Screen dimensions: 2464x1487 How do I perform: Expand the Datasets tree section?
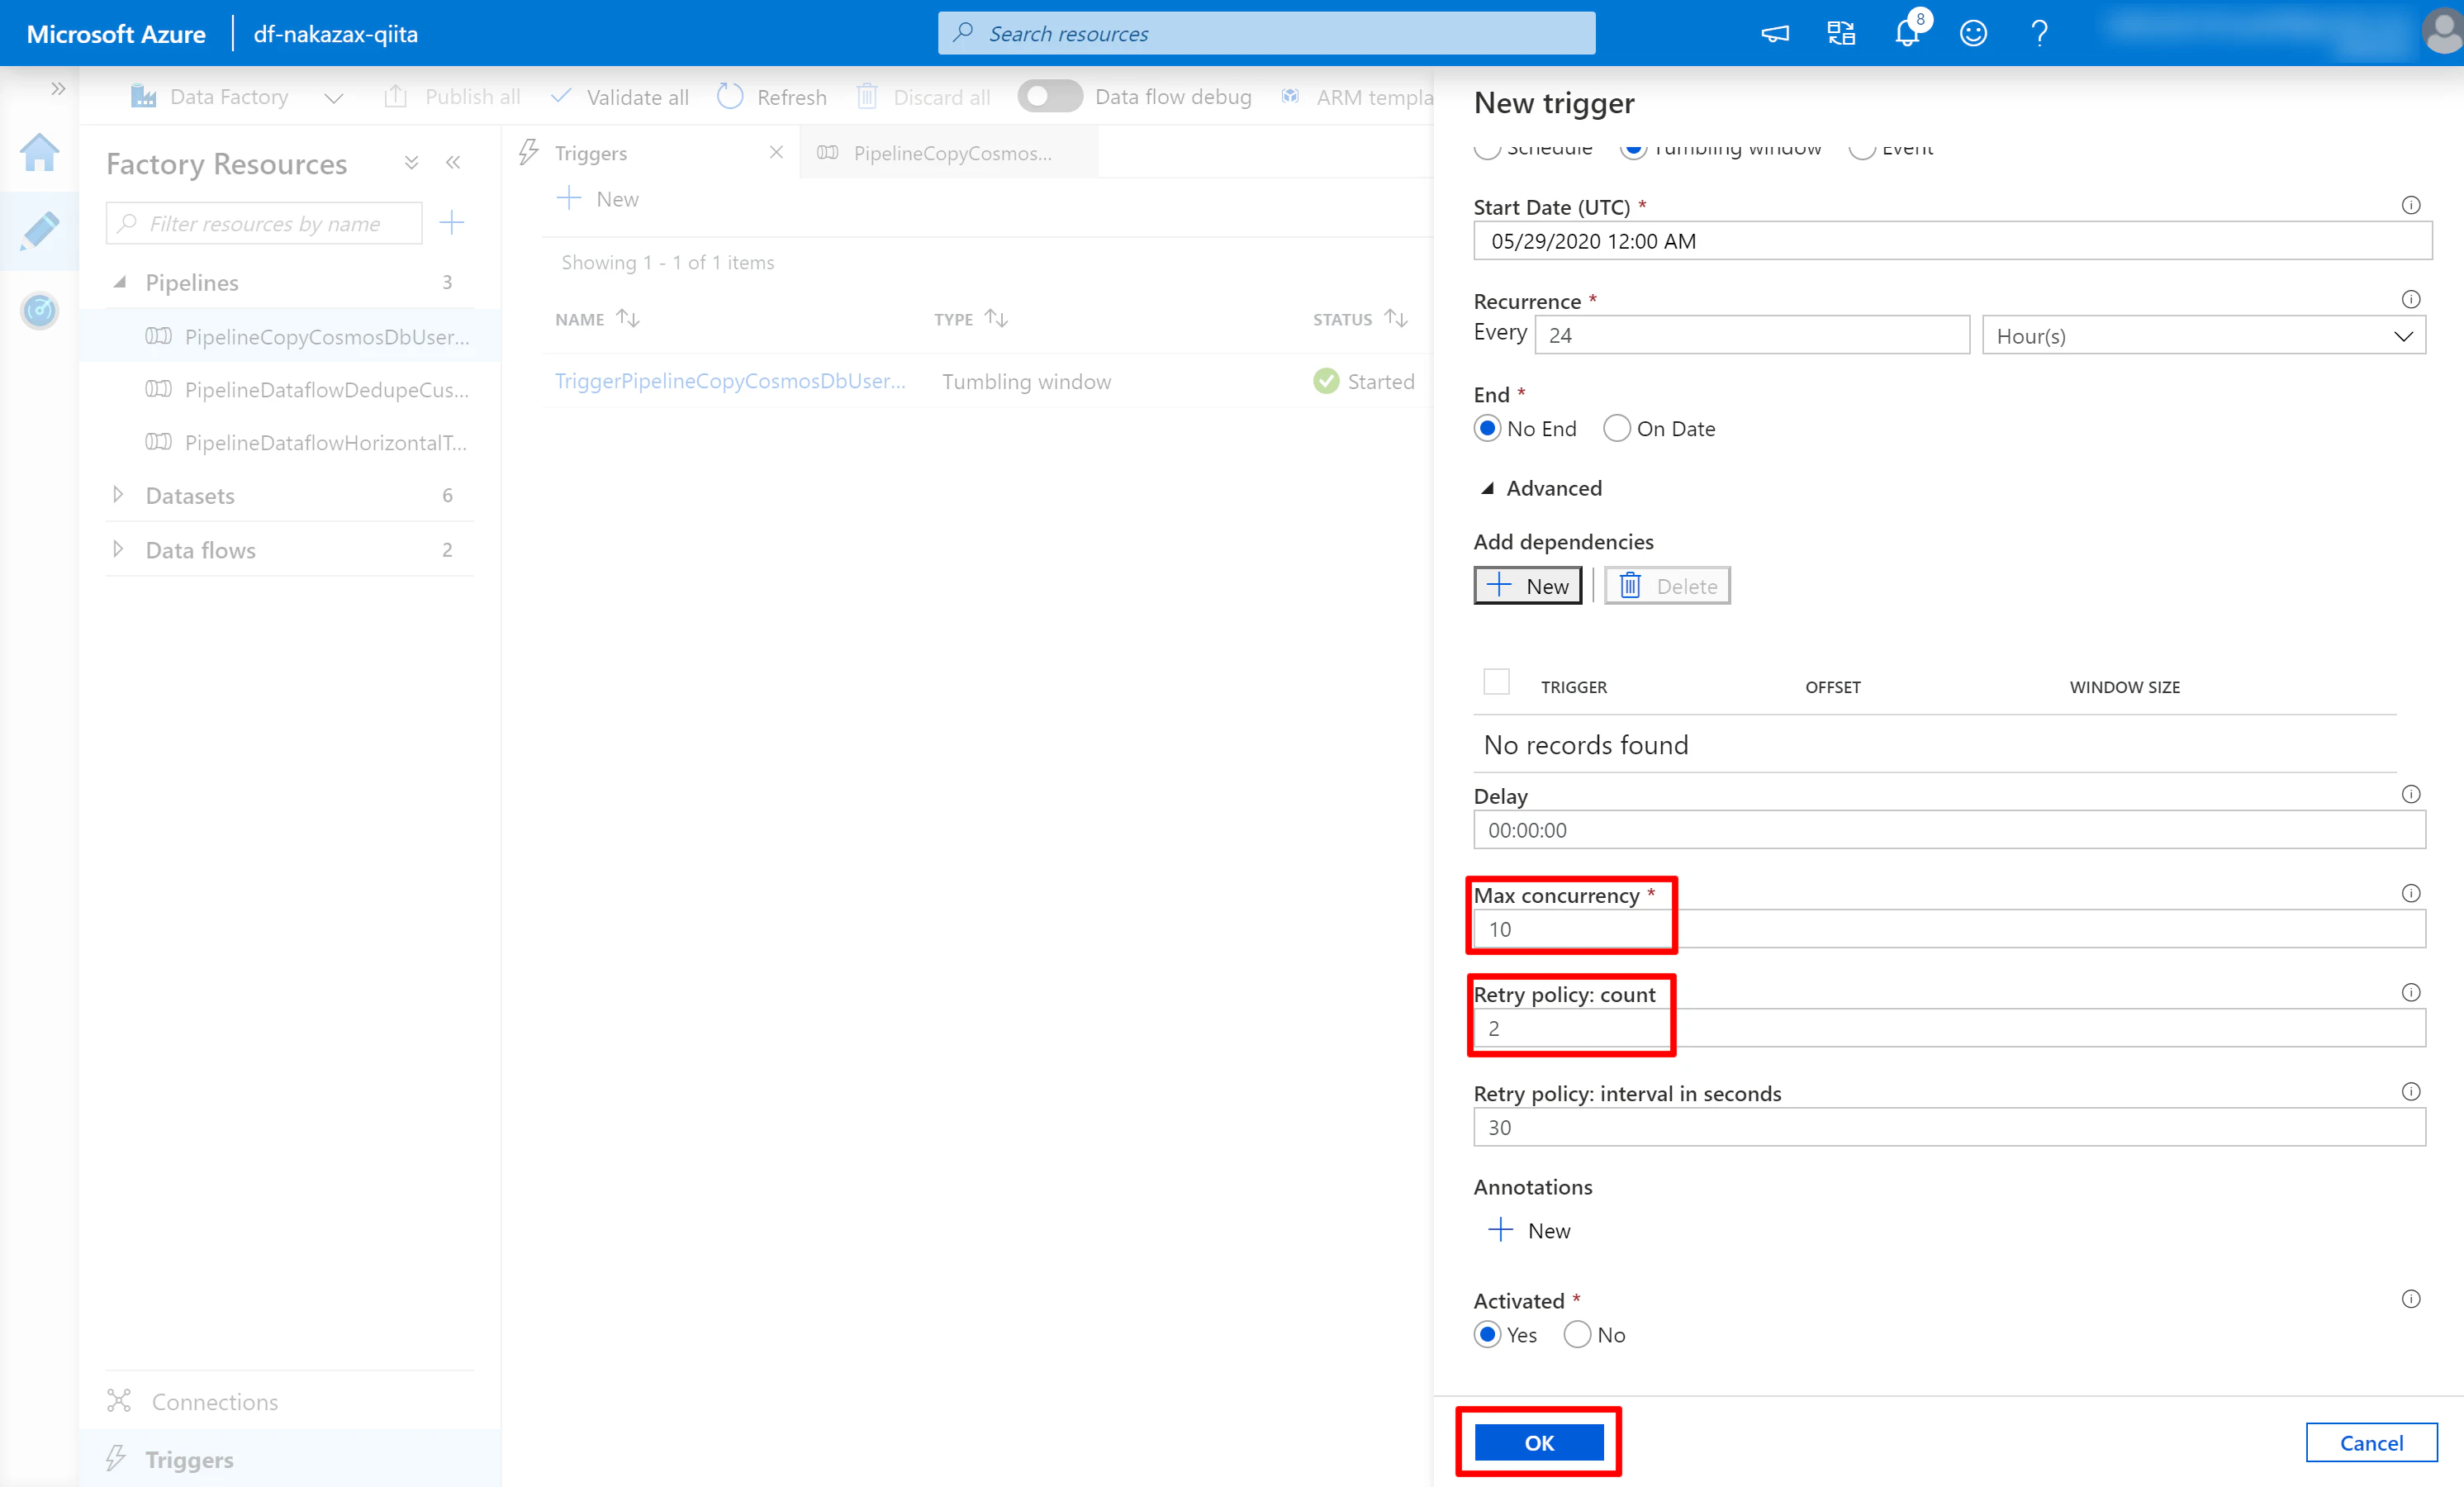118,494
